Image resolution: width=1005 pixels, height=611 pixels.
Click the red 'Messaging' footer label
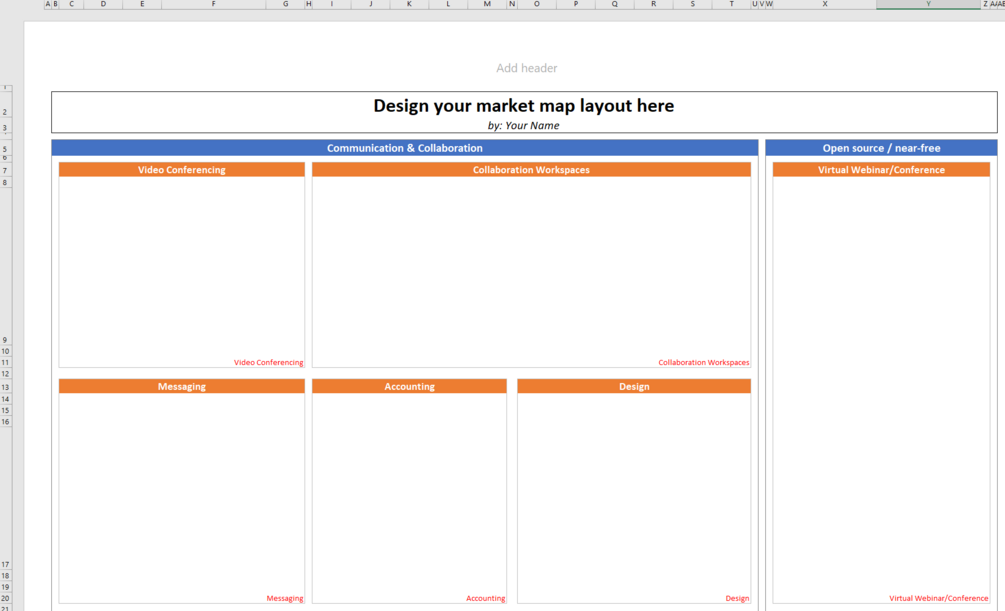click(285, 598)
